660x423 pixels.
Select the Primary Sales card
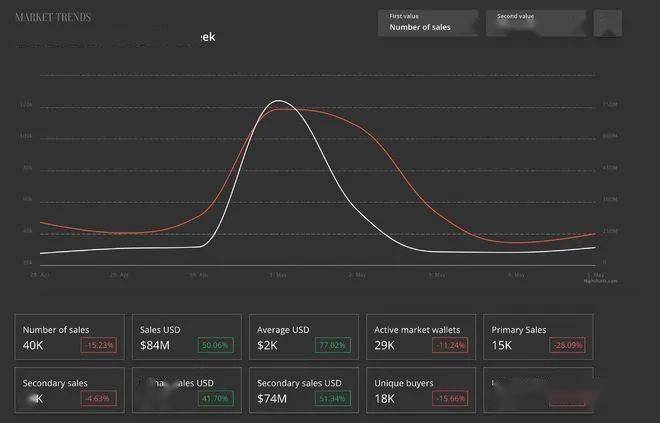pyautogui.click(x=536, y=337)
